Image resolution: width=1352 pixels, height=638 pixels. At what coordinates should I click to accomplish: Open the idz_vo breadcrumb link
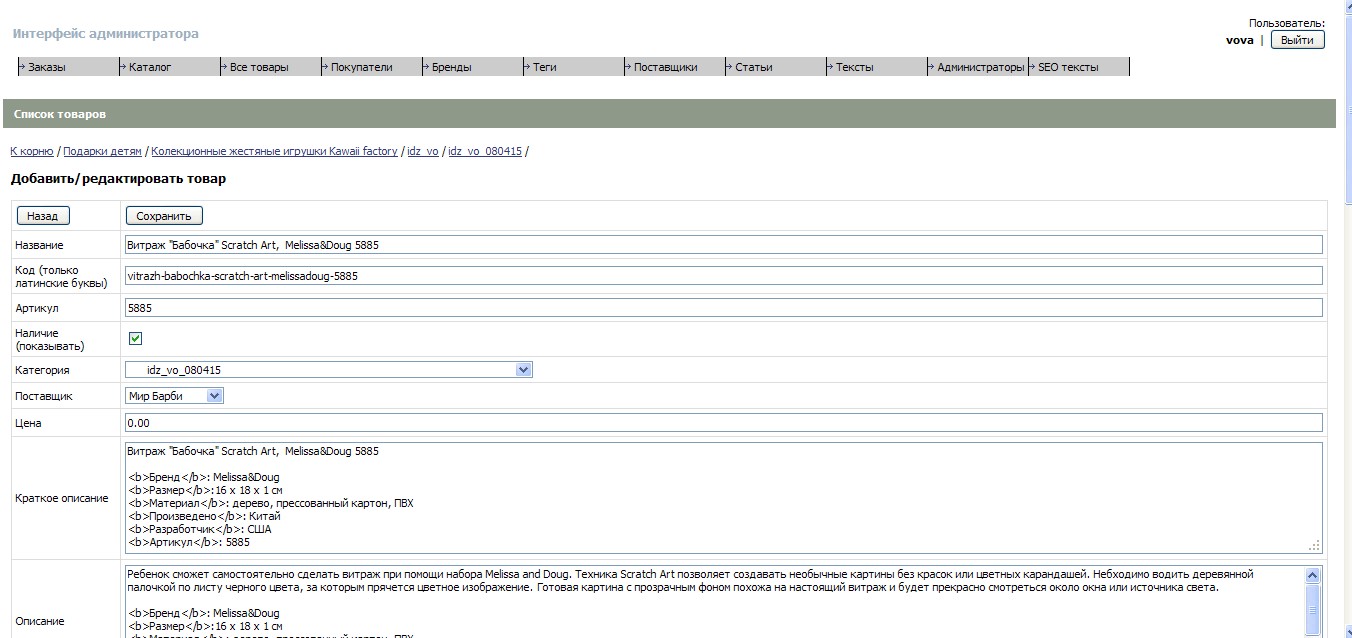[423, 151]
